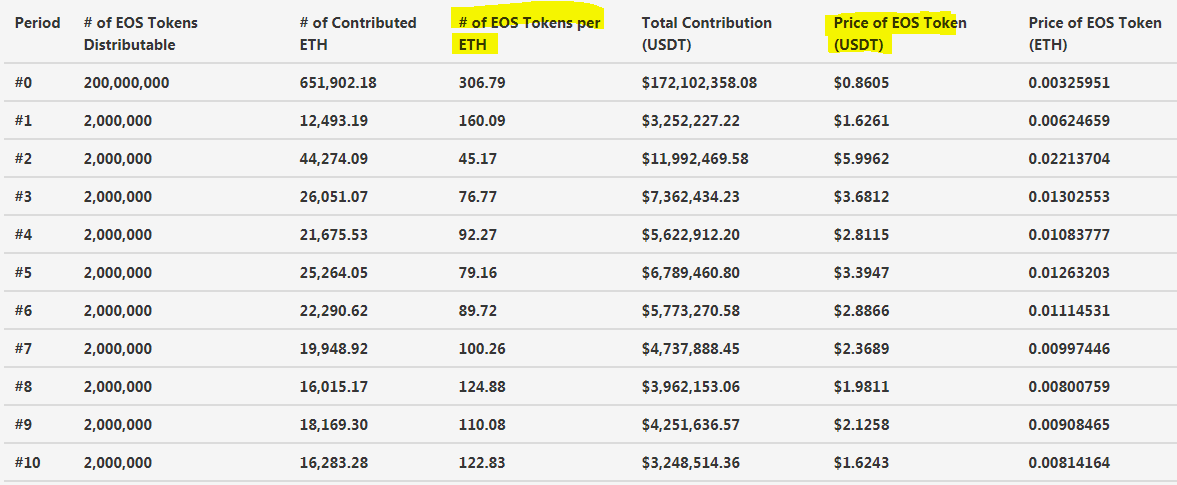The height and width of the screenshot is (485, 1177).
Task: Click the 'Price of EOS Token (ETH)' header
Action: coord(1094,33)
